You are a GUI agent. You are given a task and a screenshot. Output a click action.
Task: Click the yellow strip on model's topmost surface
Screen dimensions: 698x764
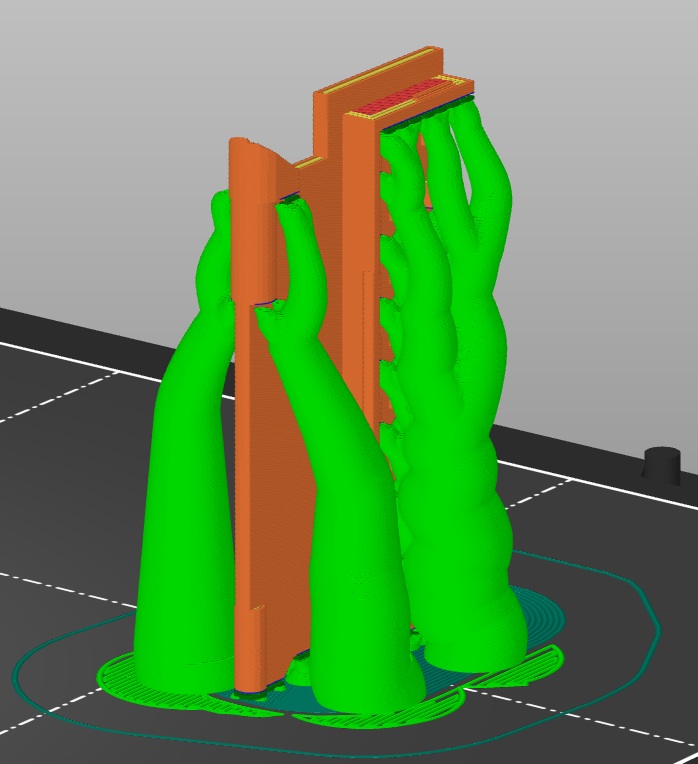click(377, 72)
